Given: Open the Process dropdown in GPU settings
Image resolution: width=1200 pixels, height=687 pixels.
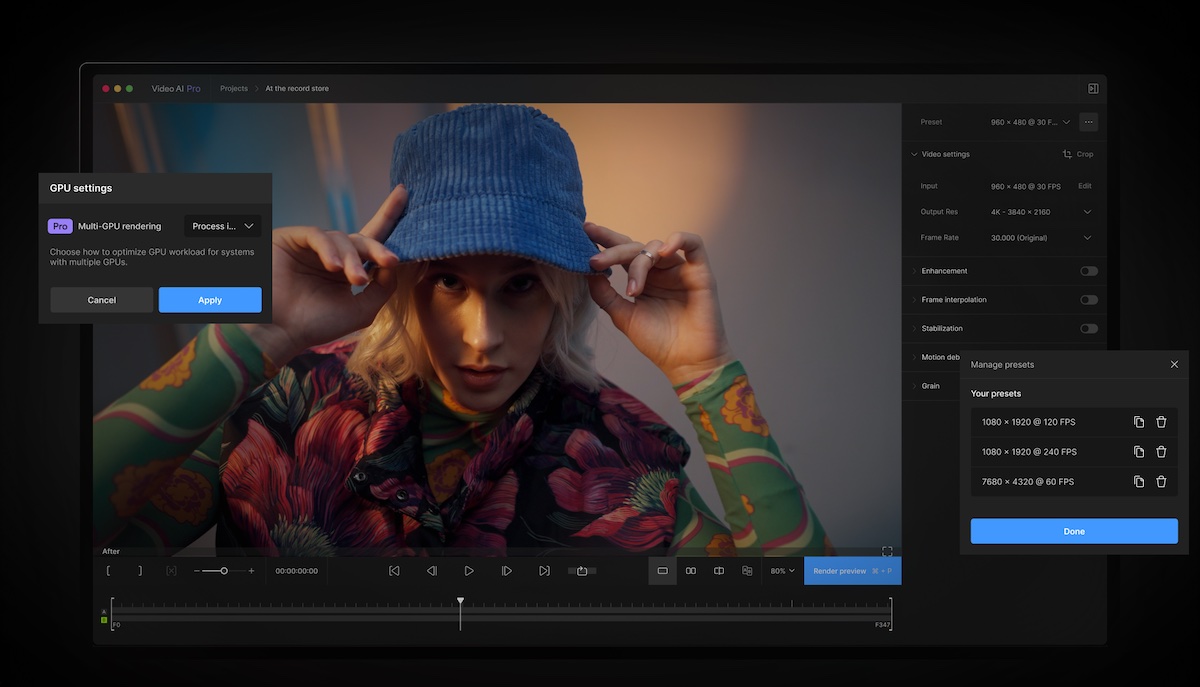Looking at the screenshot, I should pyautogui.click(x=221, y=226).
